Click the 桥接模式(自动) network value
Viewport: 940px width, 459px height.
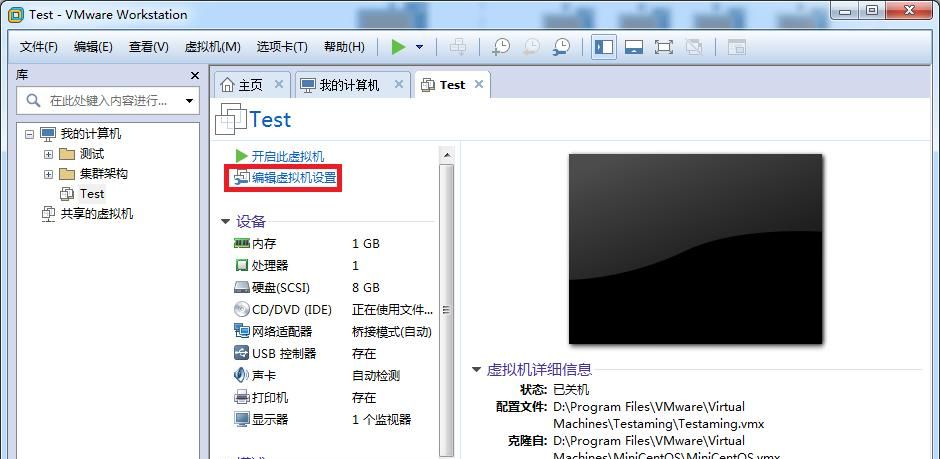[x=391, y=331]
